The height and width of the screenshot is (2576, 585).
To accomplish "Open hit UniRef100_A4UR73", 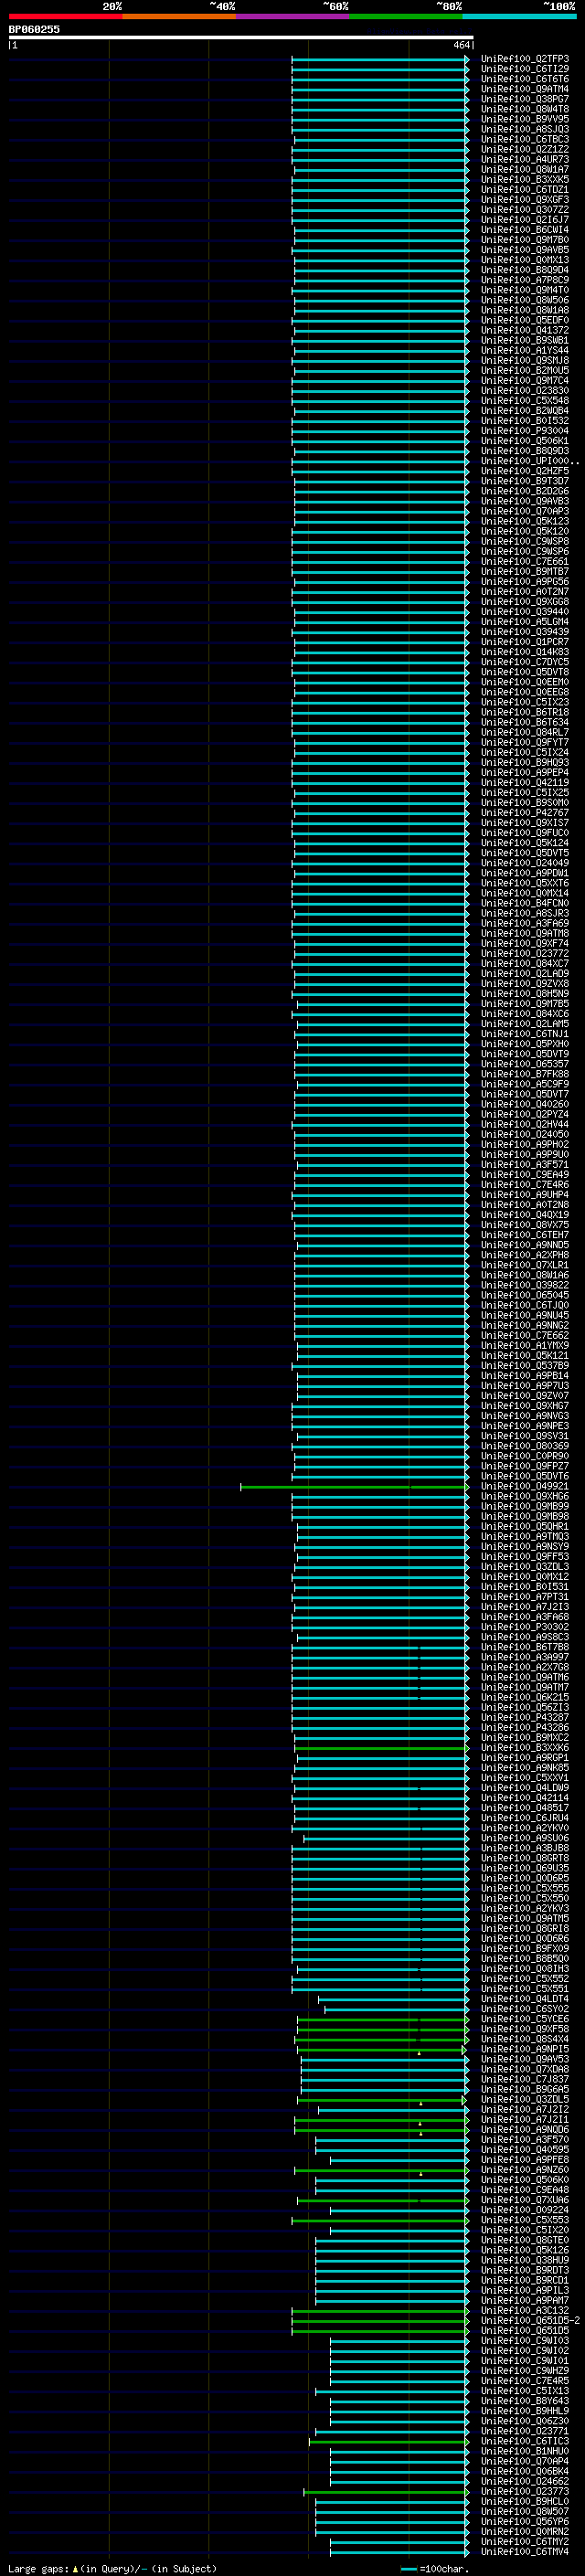I will (x=525, y=160).
